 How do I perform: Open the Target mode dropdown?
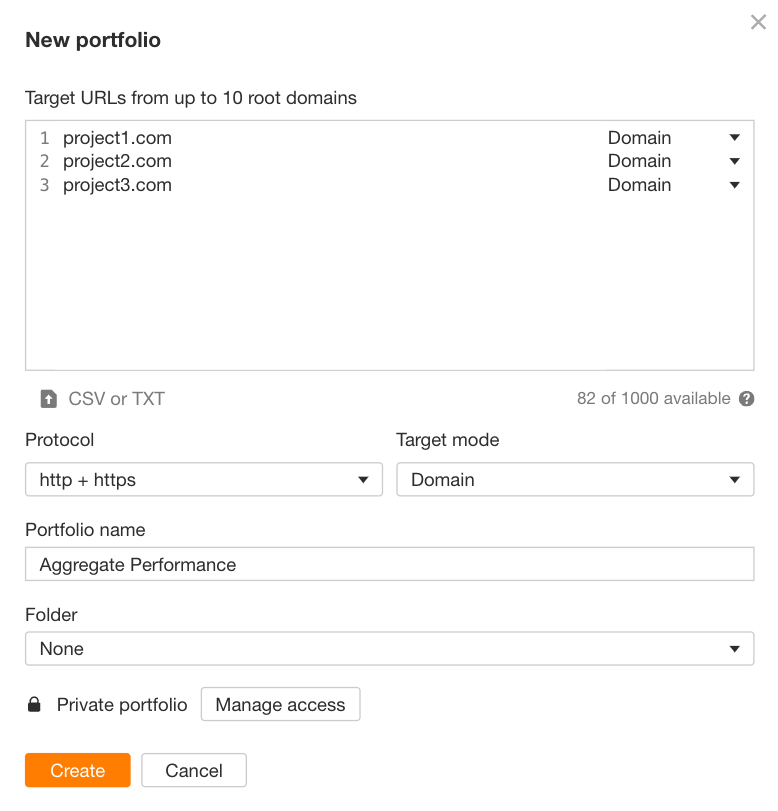coord(576,480)
